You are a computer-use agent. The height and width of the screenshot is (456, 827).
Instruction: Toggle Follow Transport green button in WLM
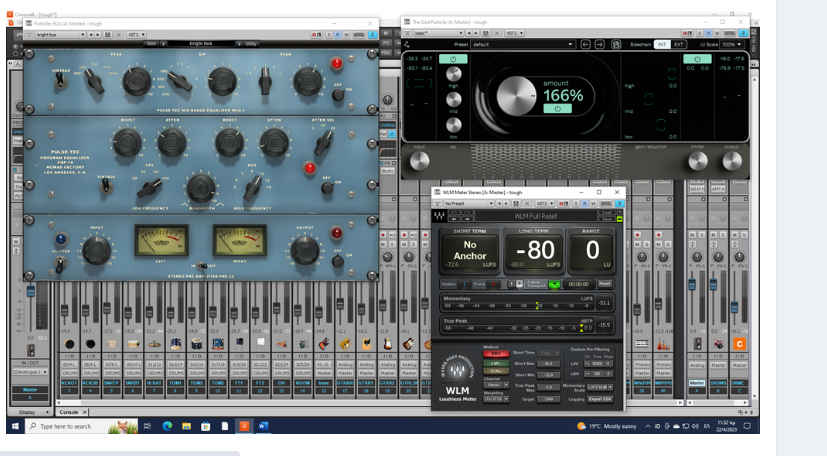coord(554,284)
